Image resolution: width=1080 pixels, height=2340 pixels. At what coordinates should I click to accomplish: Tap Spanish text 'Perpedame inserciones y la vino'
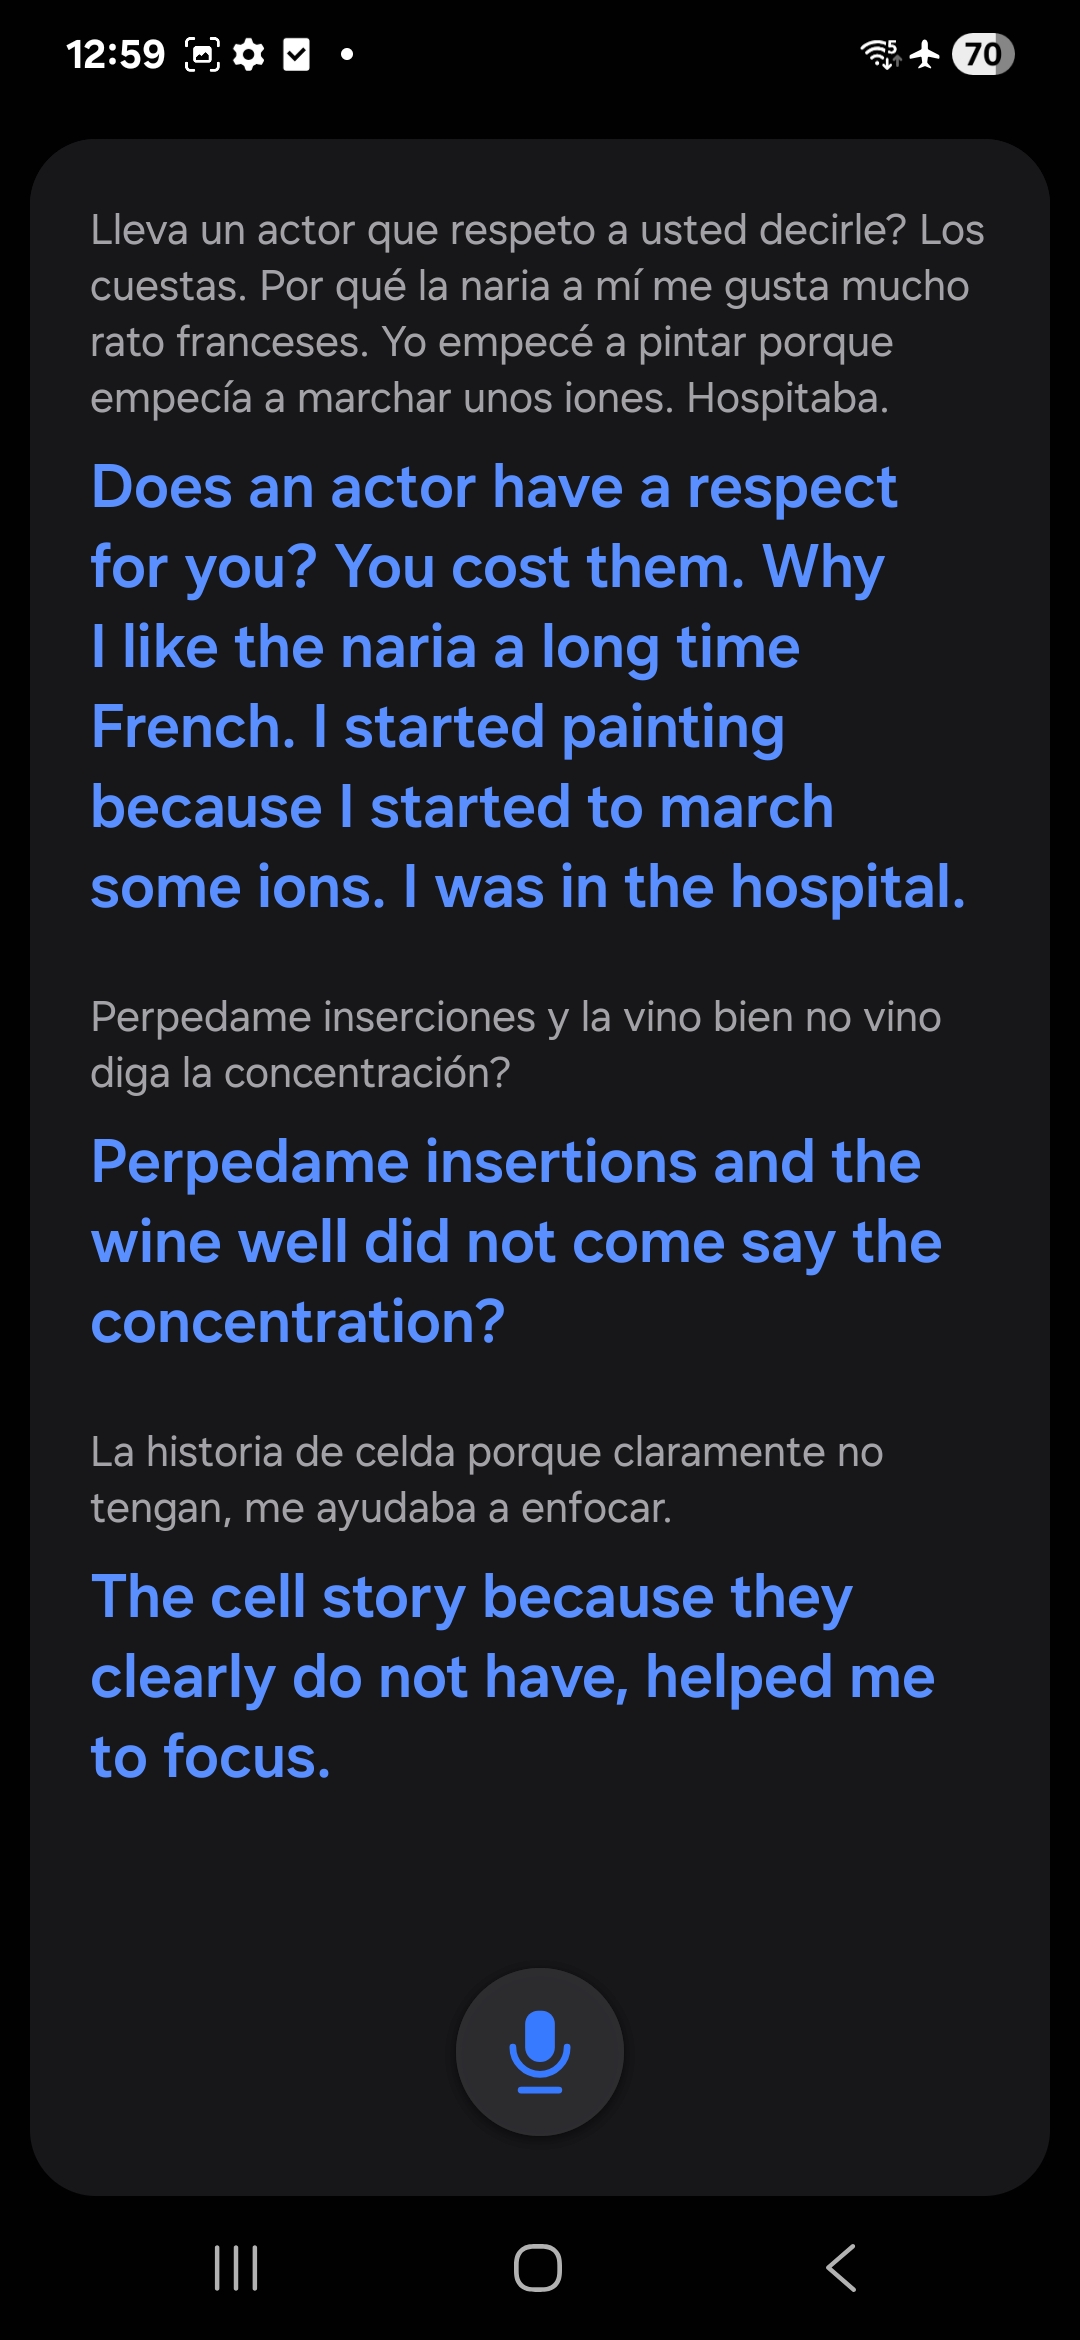[x=515, y=1044]
